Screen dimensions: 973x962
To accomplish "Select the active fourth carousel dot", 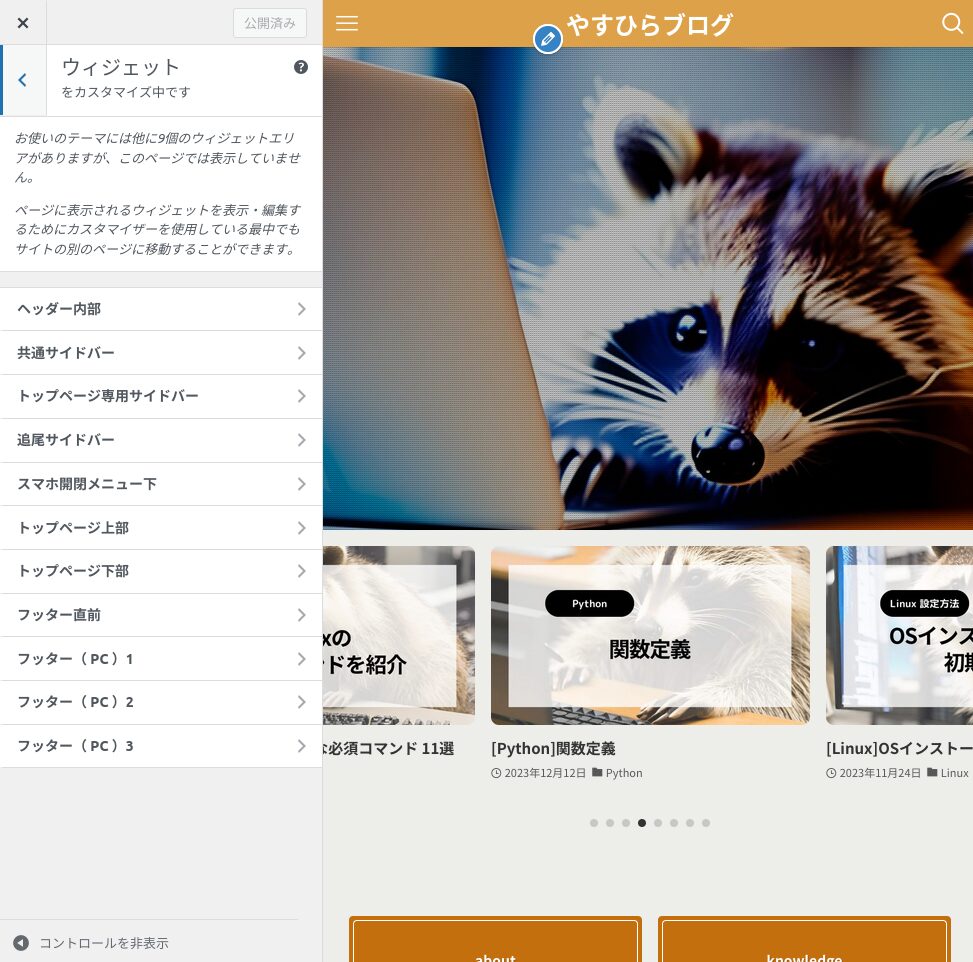I will click(642, 823).
